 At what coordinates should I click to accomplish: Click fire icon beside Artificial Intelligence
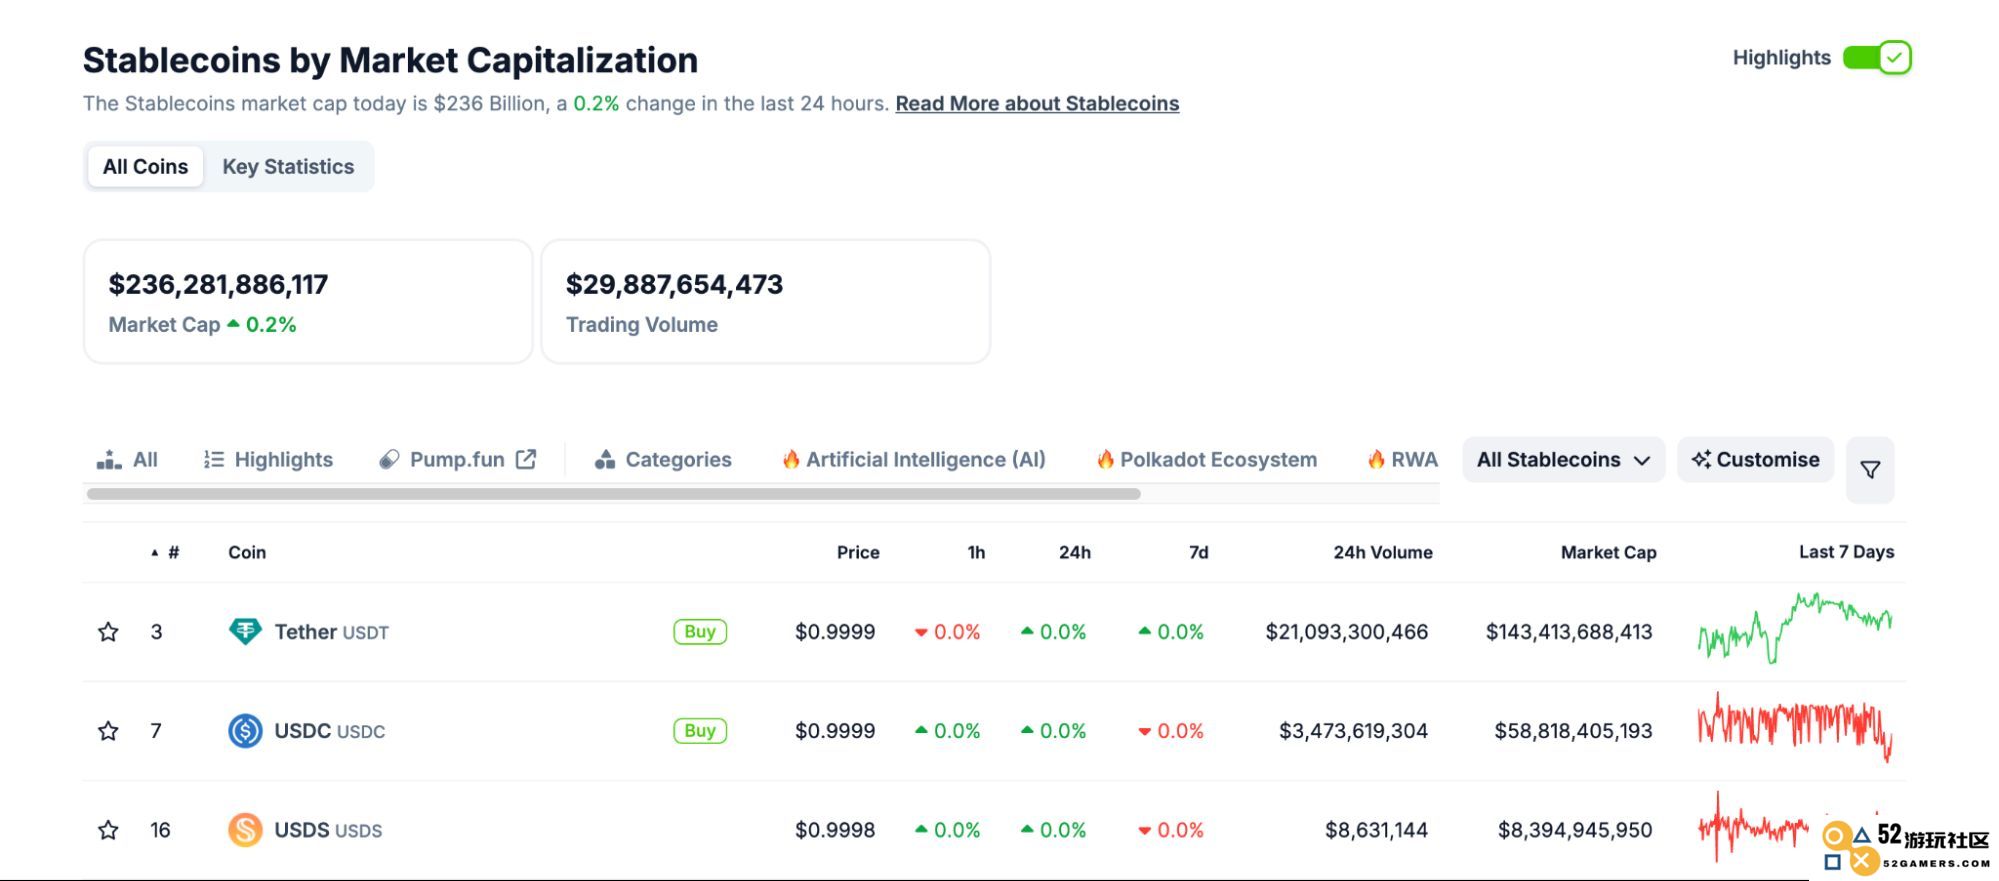[791, 459]
